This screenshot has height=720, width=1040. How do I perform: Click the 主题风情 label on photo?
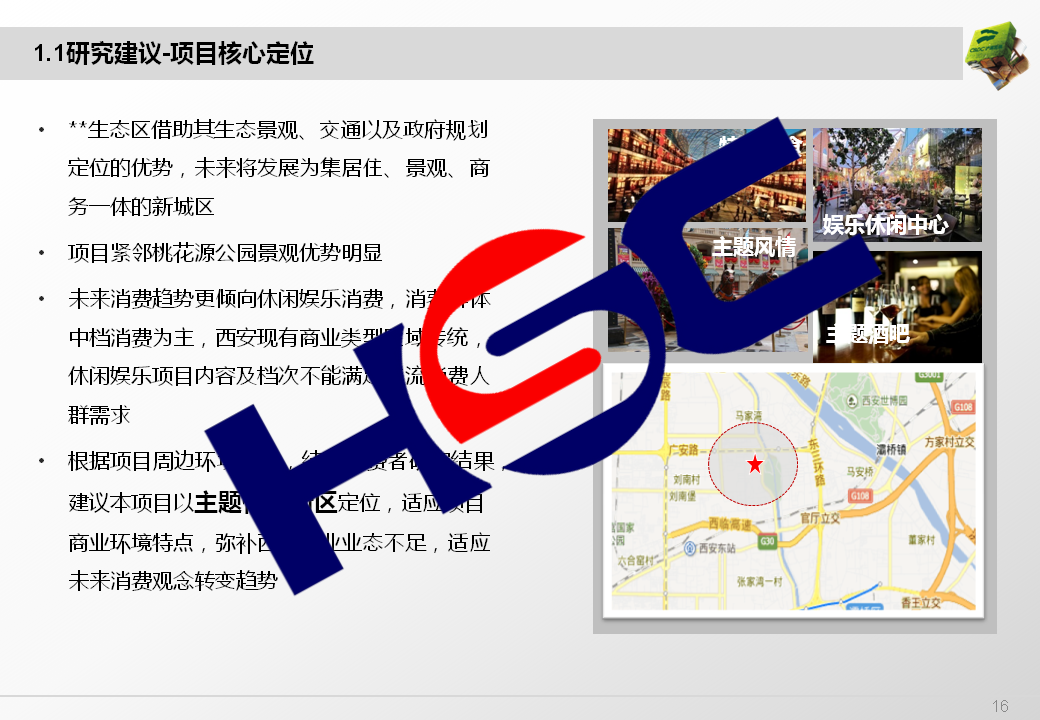pos(753,246)
